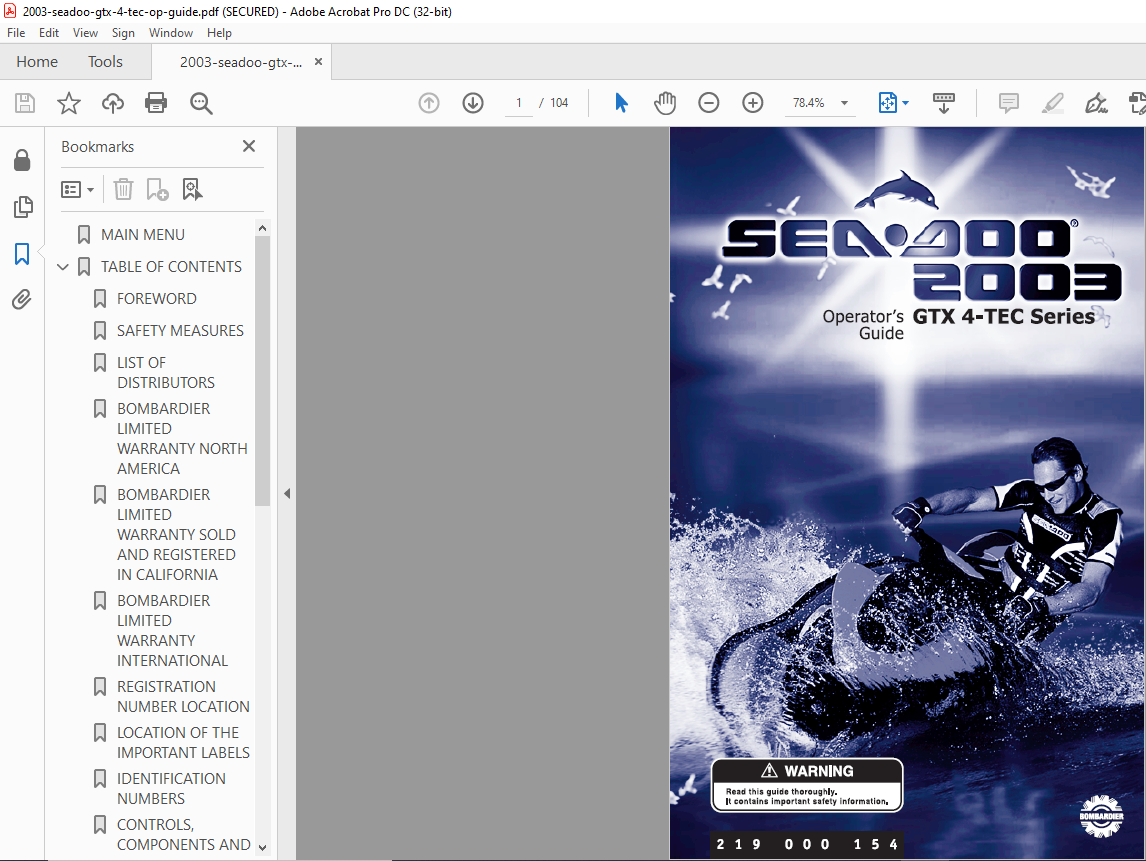Delete the selected bookmark trash icon
Image resolution: width=1146 pixels, height=861 pixels.
[x=124, y=189]
